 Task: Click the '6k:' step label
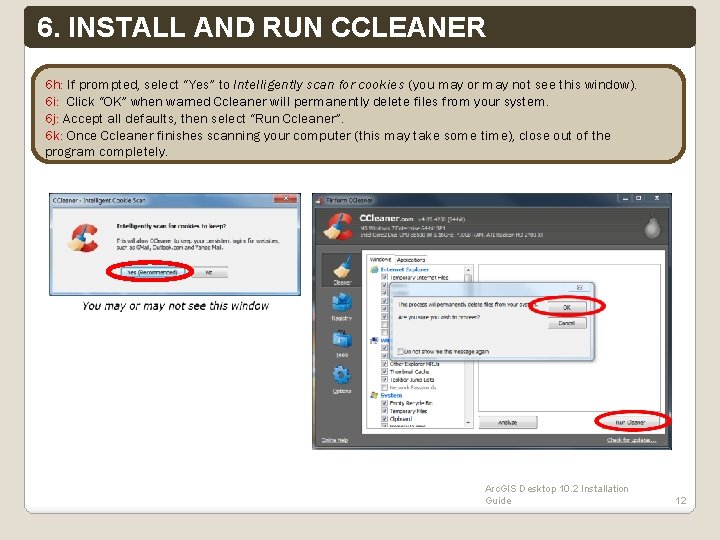[54, 135]
